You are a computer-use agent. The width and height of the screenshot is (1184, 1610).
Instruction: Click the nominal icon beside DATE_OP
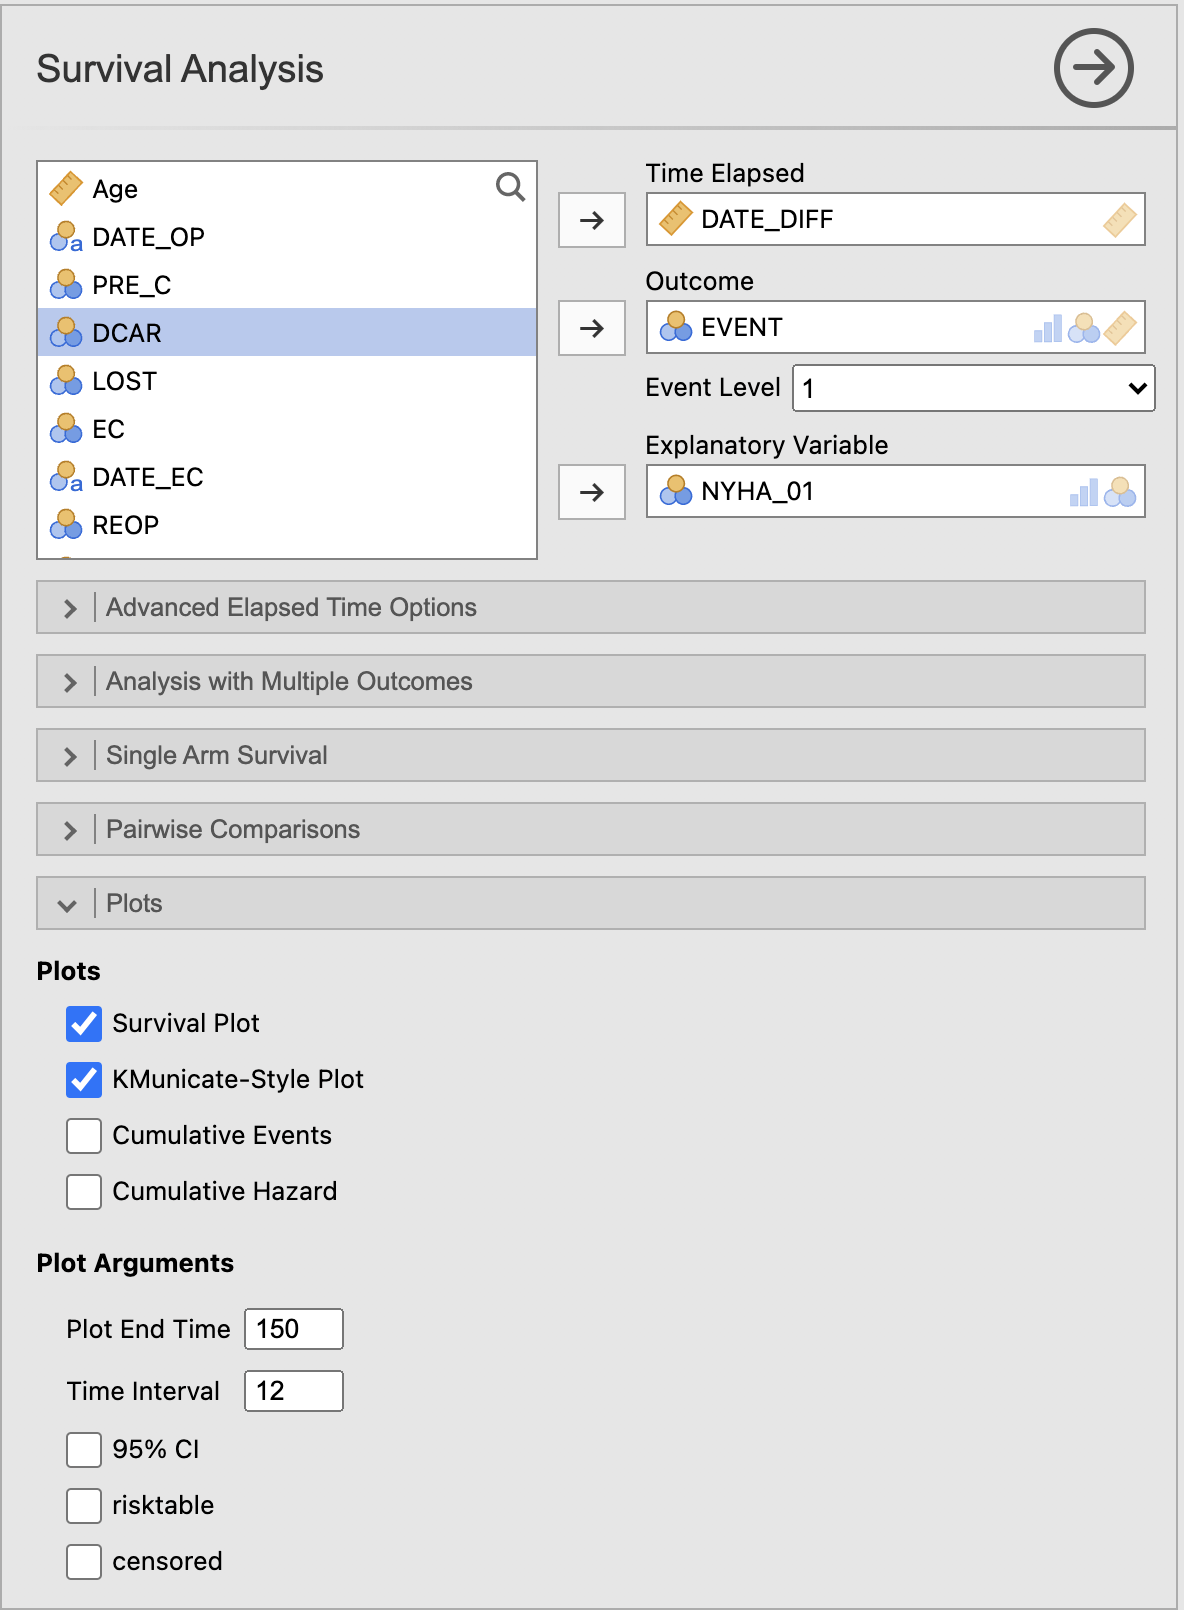[66, 237]
